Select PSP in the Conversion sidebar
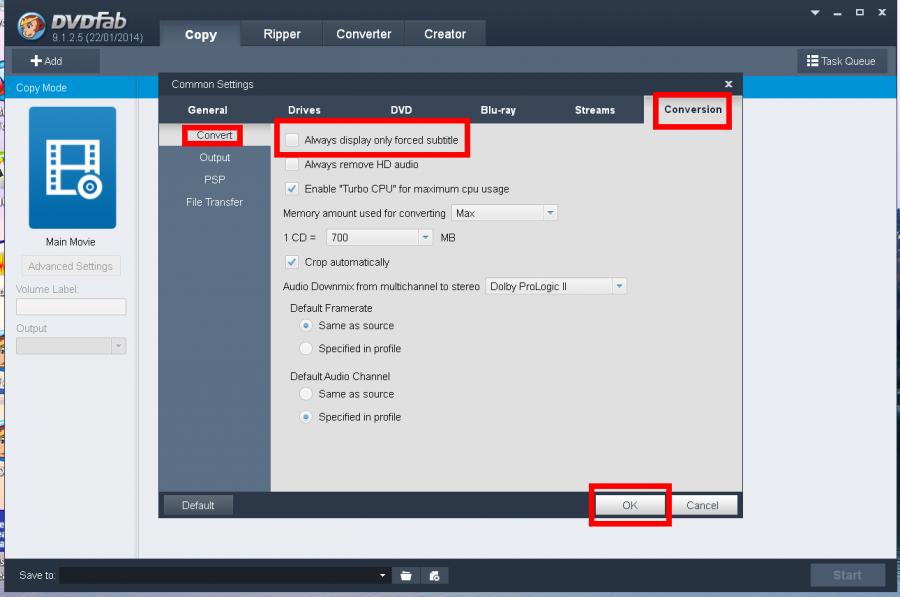 pos(215,180)
